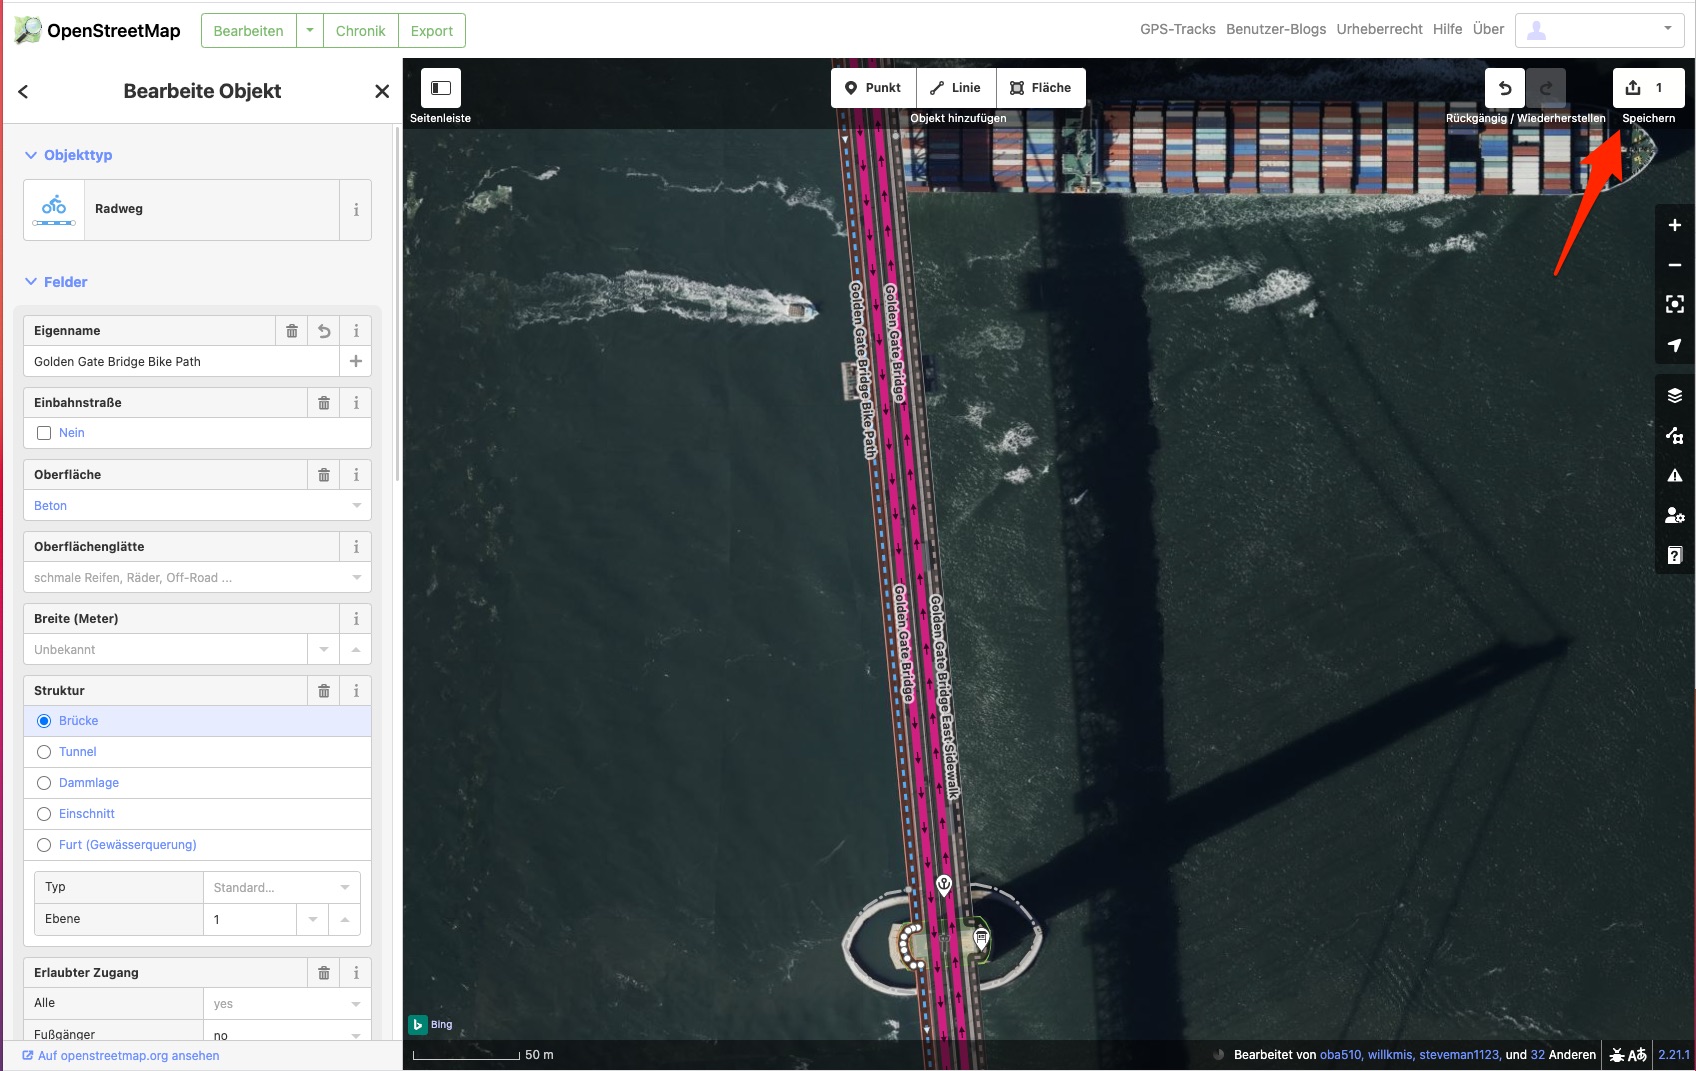This screenshot has height=1071, width=1696.
Task: Open the issues warning triangle icon
Action: pyautogui.click(x=1675, y=475)
